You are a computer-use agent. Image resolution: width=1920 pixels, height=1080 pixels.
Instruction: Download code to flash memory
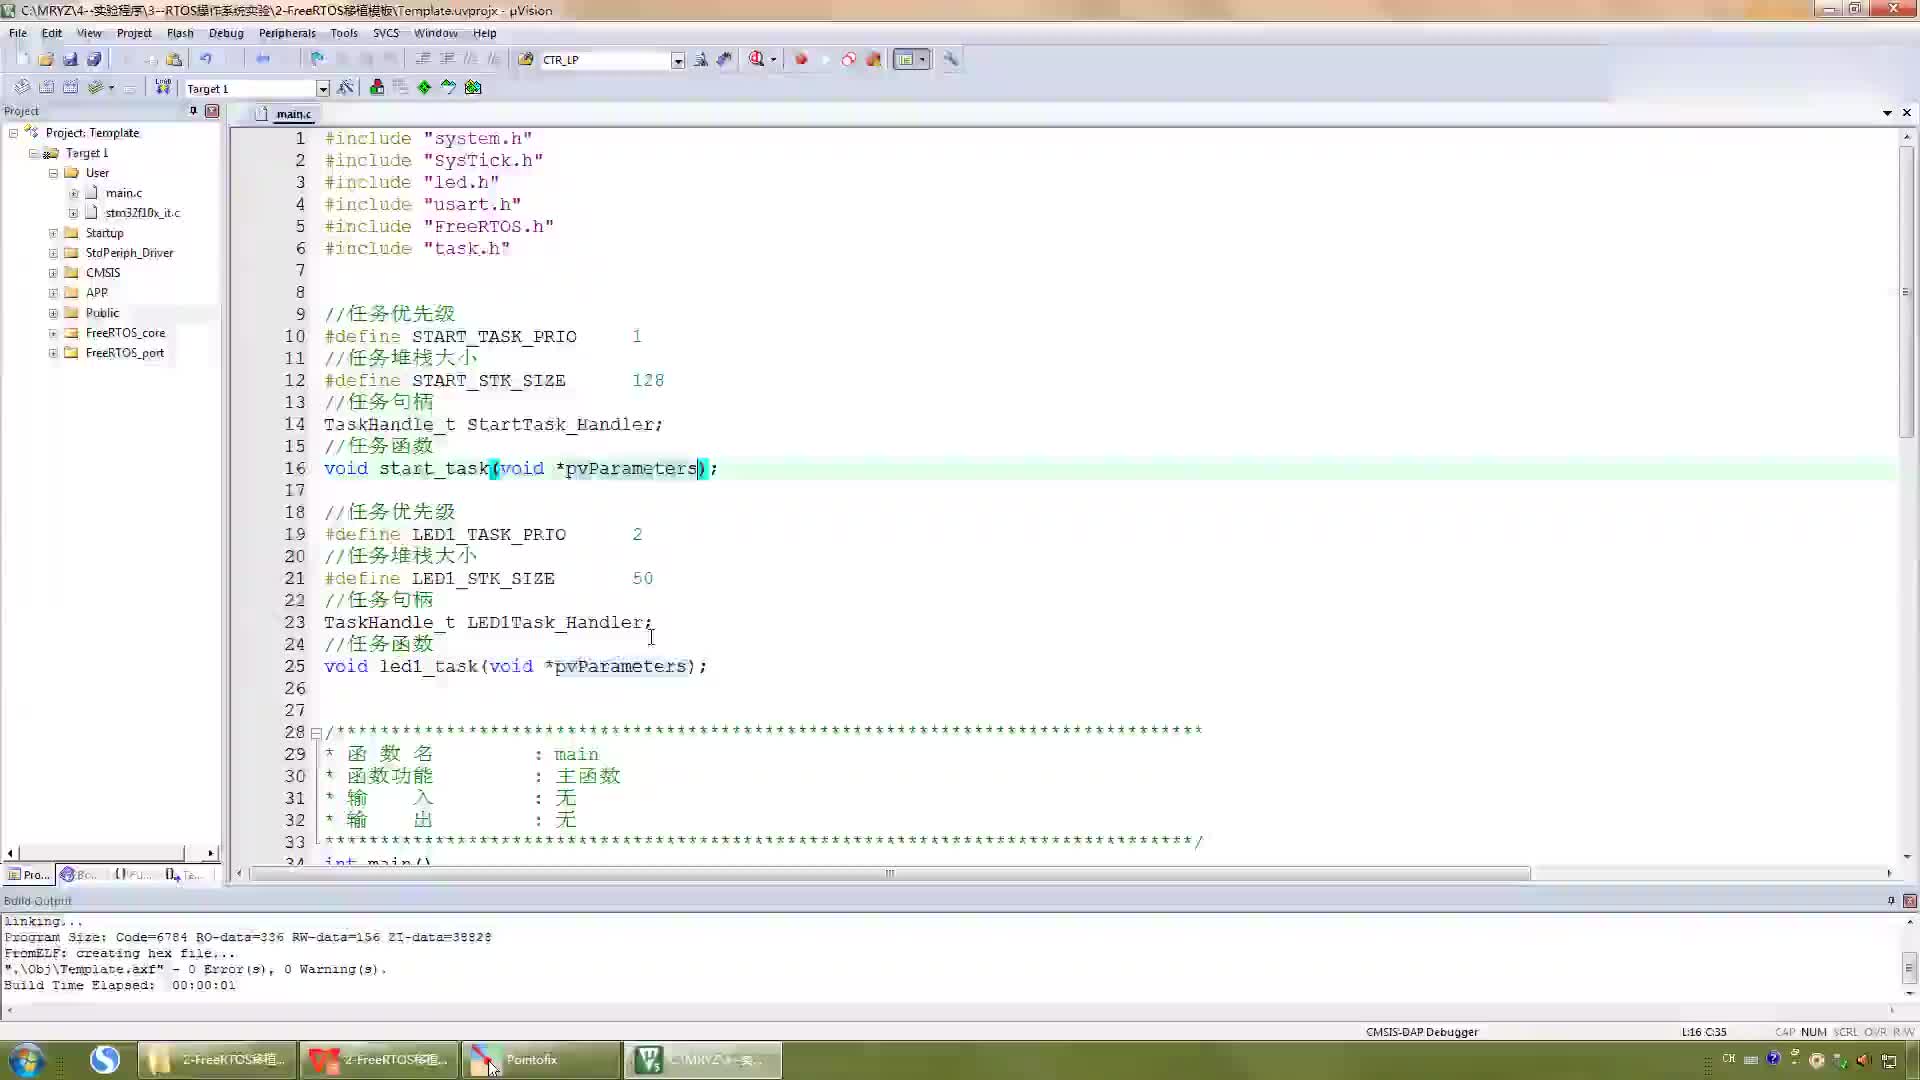coord(163,88)
